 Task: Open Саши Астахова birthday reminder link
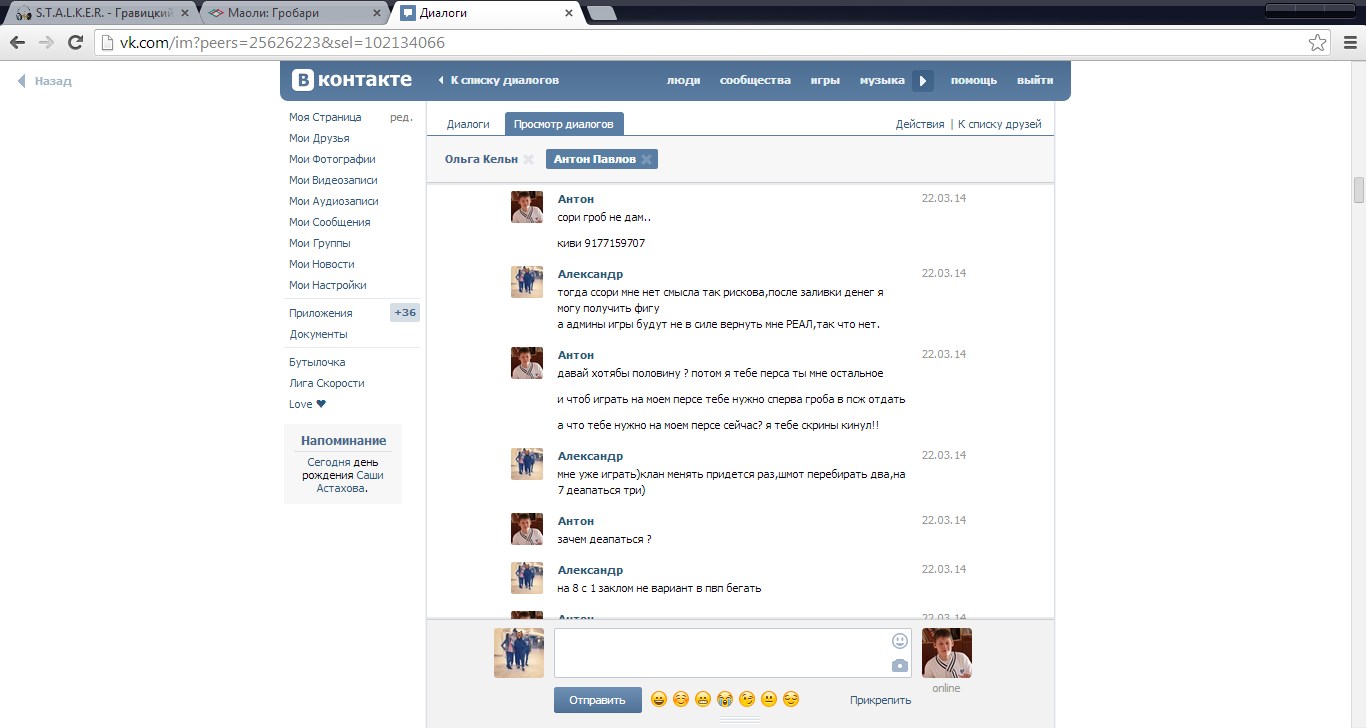coord(350,482)
